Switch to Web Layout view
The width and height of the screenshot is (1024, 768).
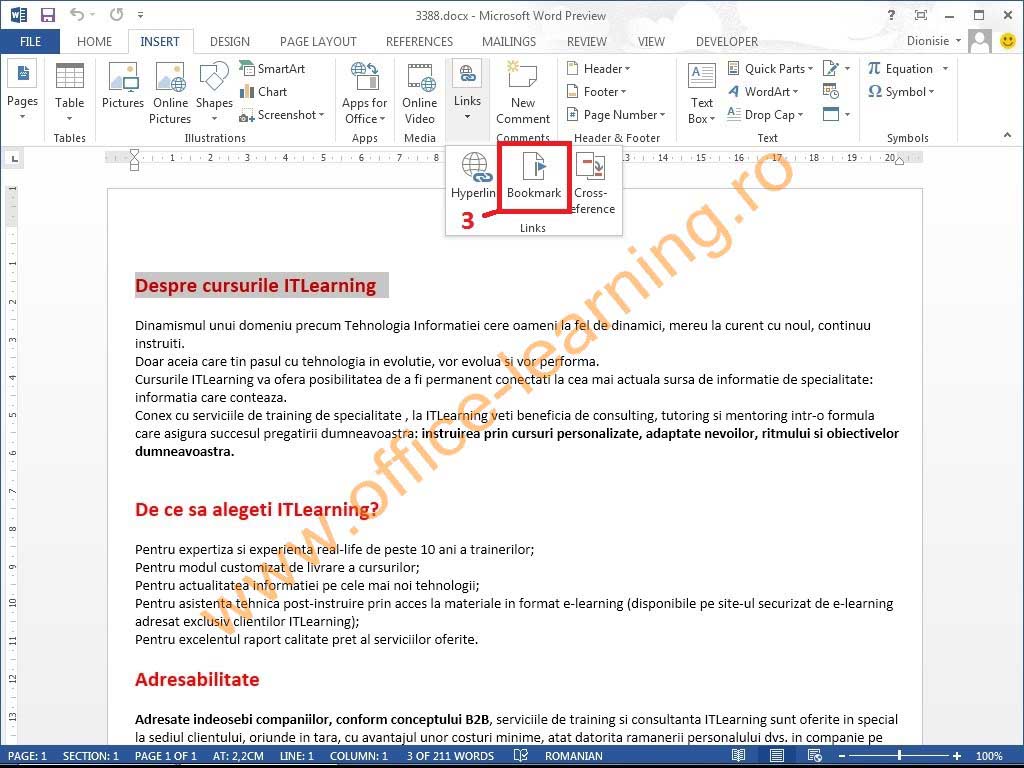(x=815, y=756)
